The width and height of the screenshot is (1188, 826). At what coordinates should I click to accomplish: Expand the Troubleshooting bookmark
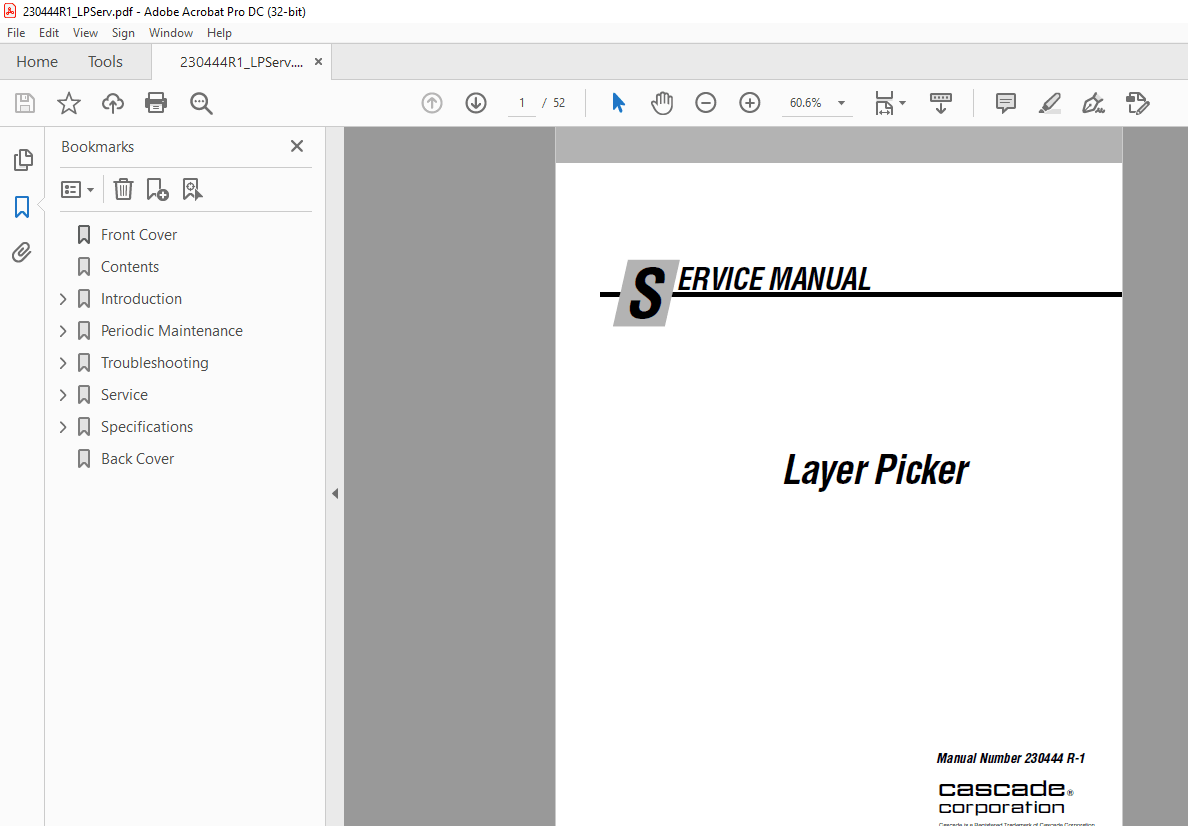tap(62, 362)
